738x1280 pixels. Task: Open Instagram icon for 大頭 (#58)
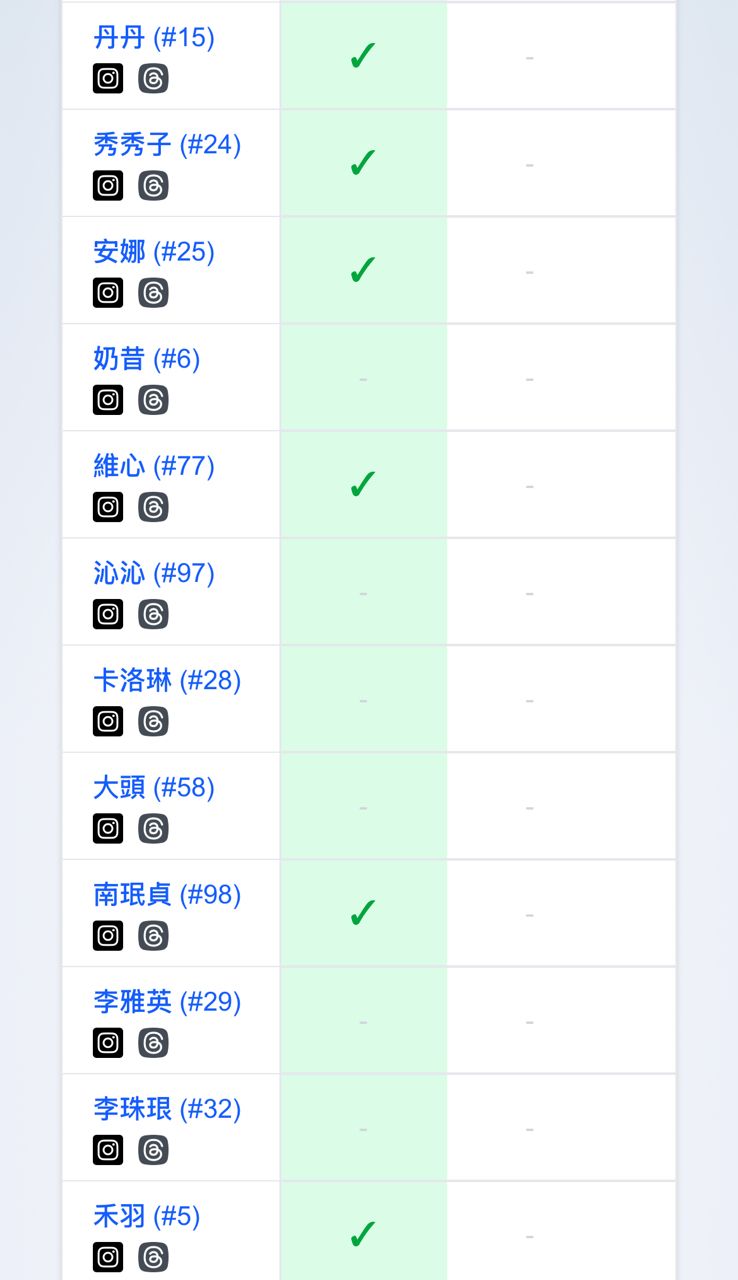[x=108, y=828]
